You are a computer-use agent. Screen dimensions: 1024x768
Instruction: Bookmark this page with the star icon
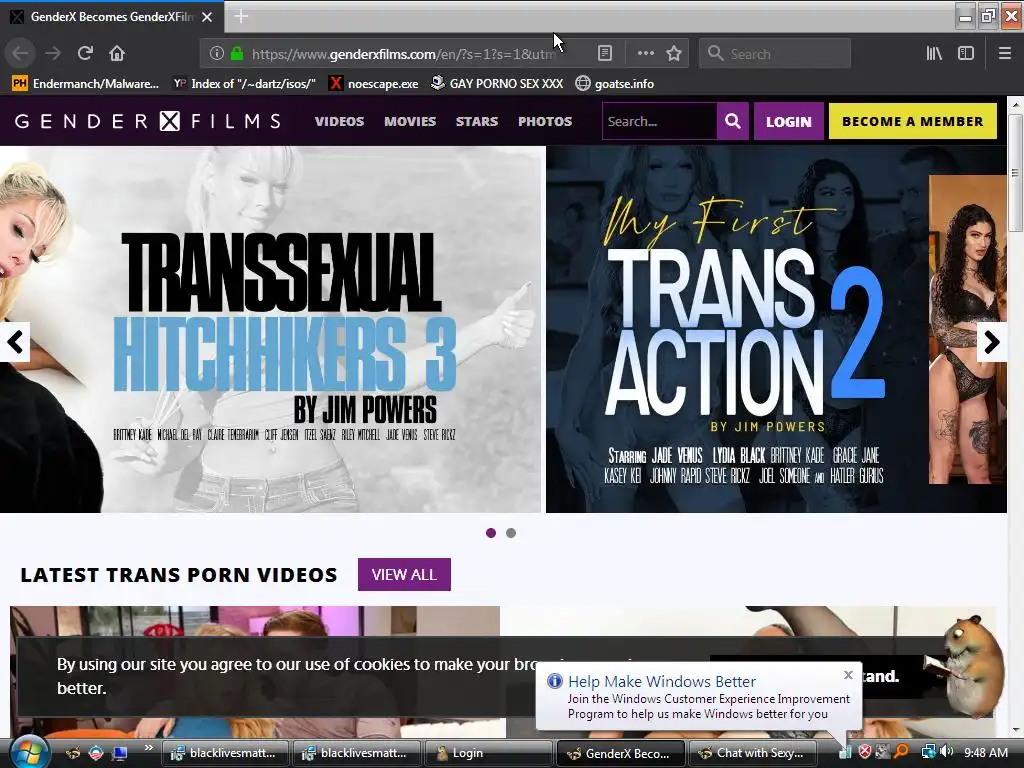coord(674,54)
